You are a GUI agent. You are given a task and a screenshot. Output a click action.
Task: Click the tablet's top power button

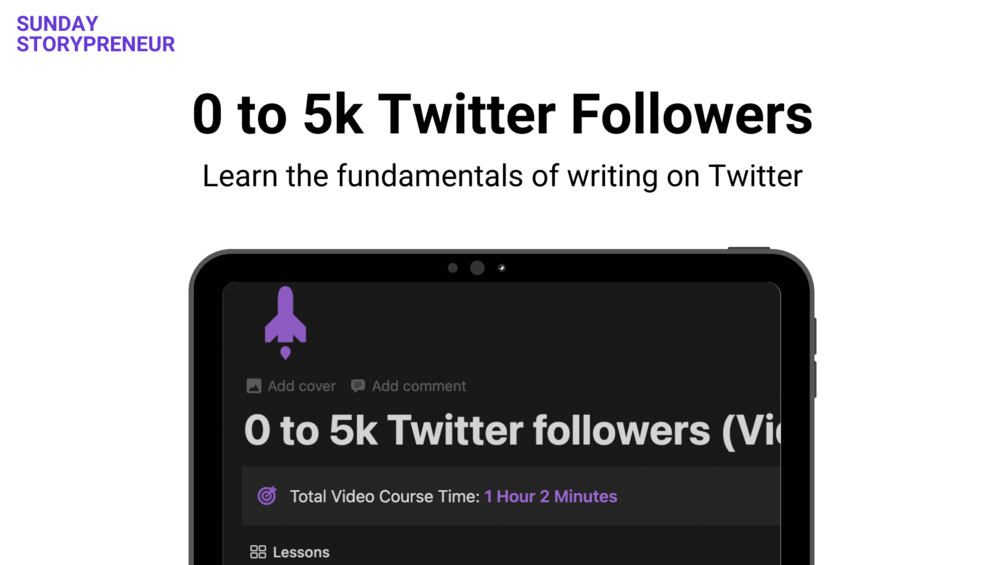point(749,248)
